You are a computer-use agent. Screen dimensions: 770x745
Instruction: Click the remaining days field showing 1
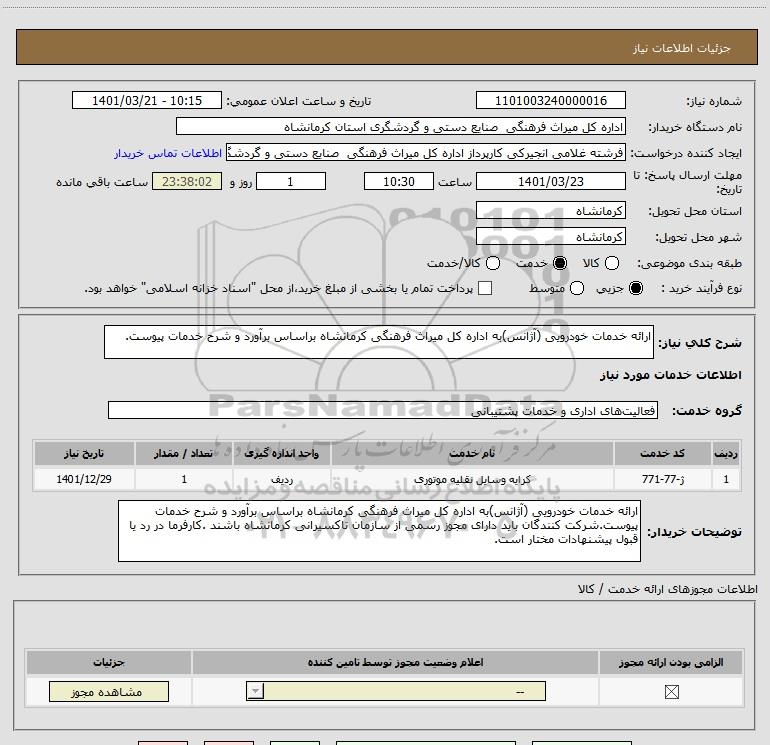click(x=291, y=181)
